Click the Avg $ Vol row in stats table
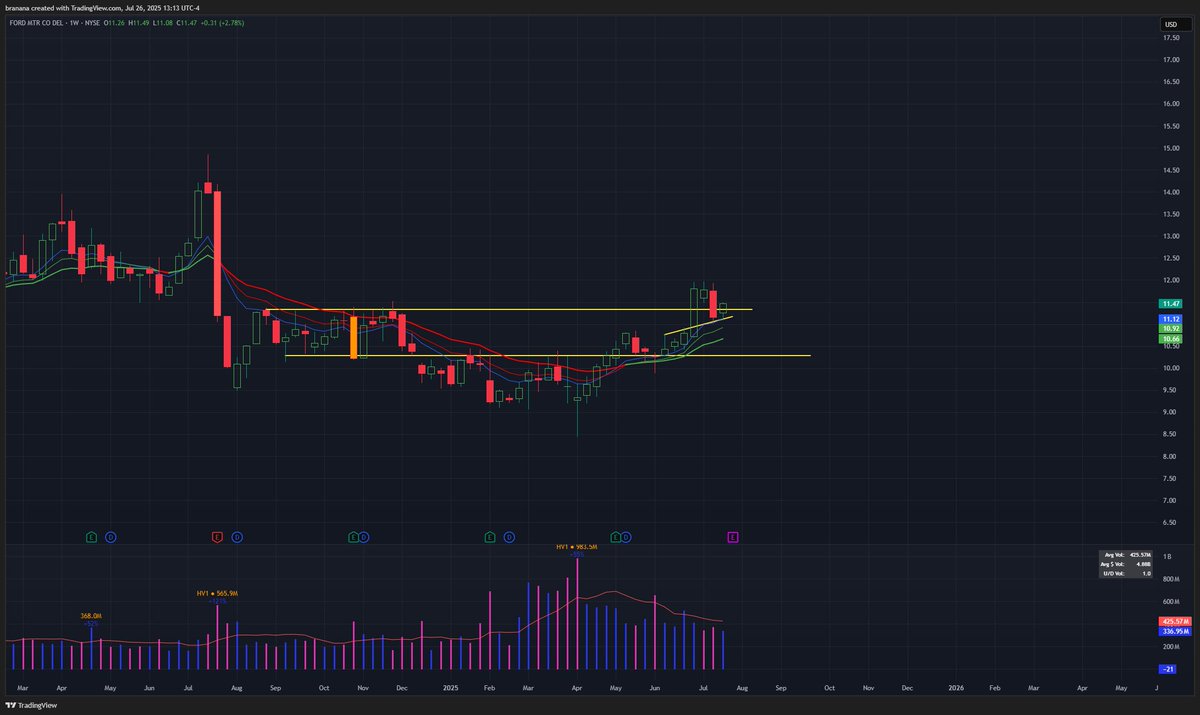Viewport: 1200px width, 715px height. tap(1125, 564)
